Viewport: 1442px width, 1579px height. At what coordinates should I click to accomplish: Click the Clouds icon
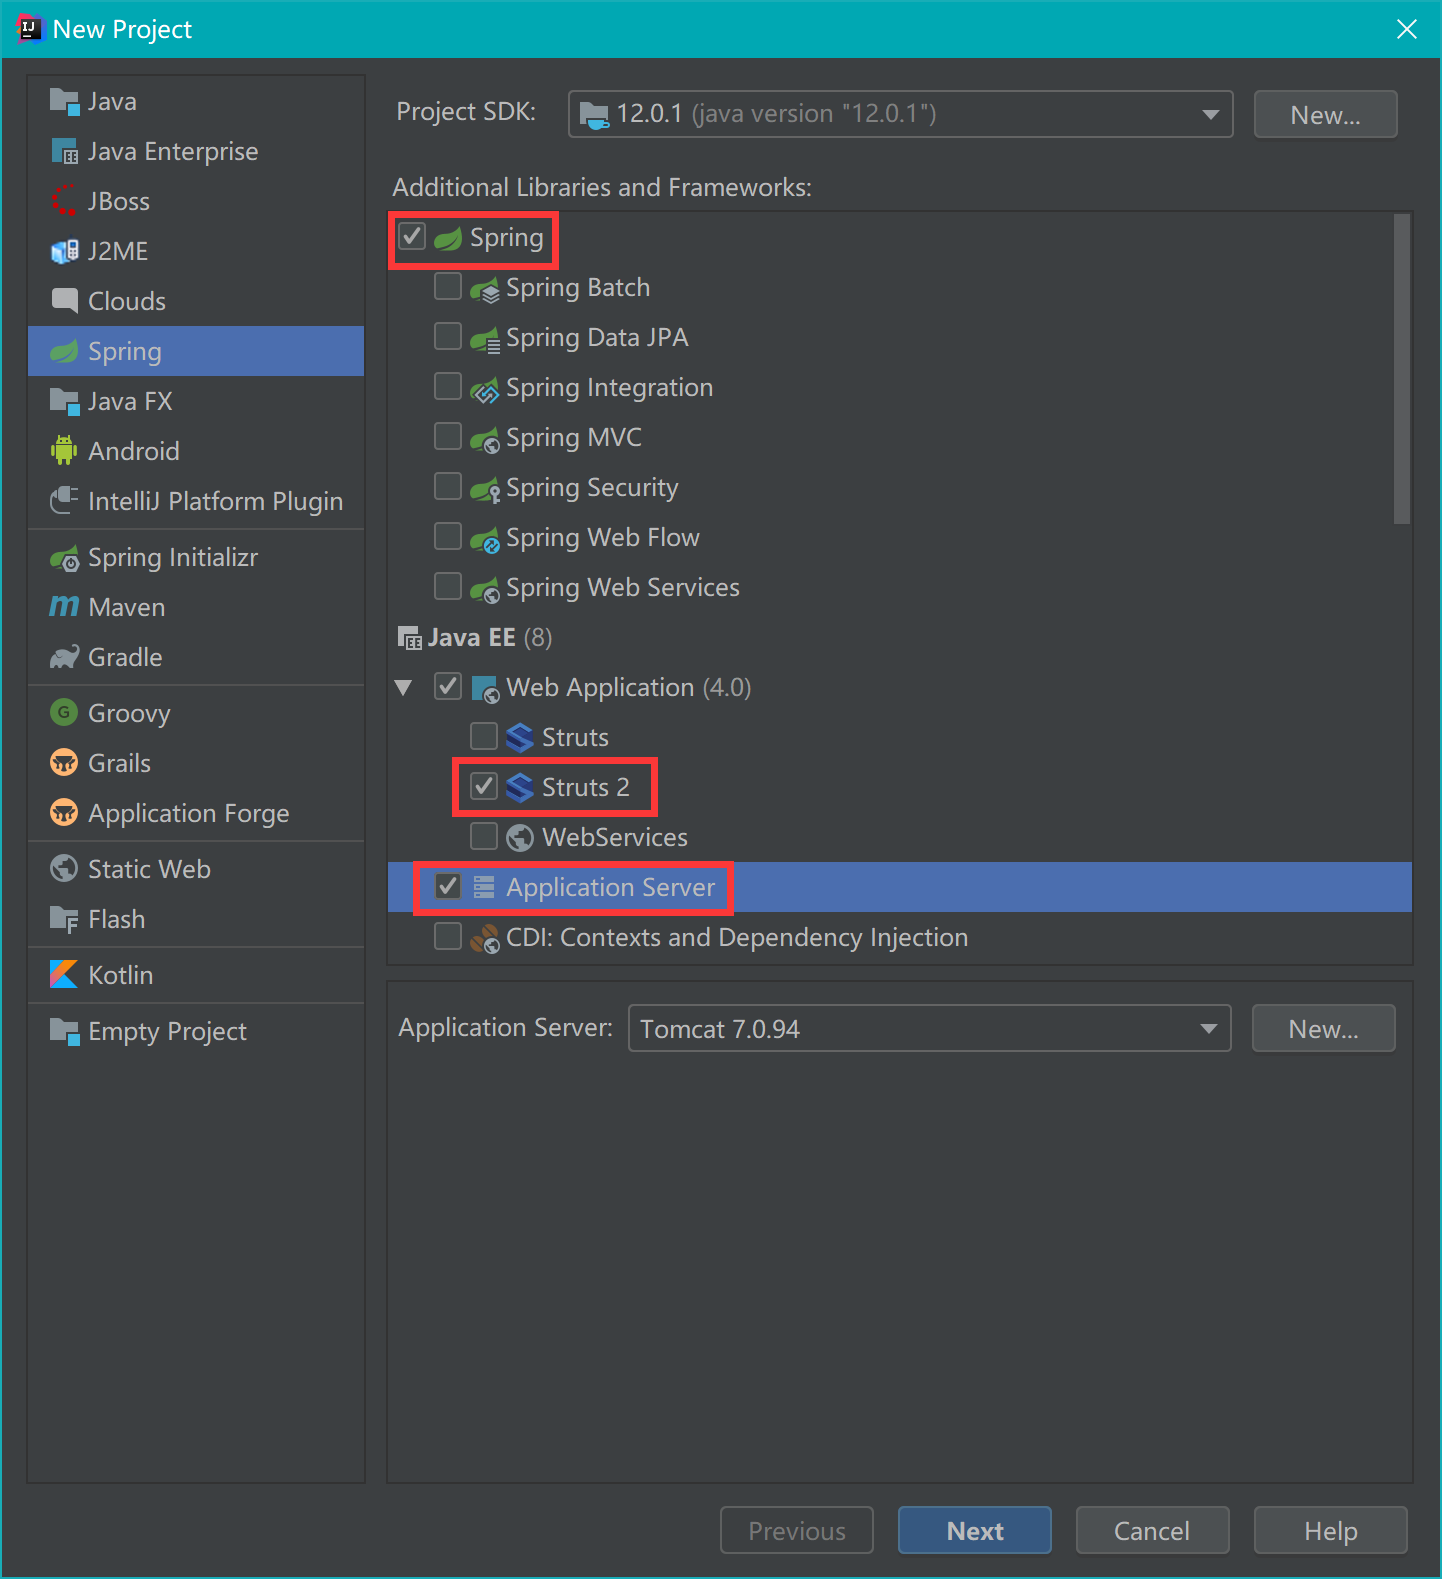(x=64, y=301)
